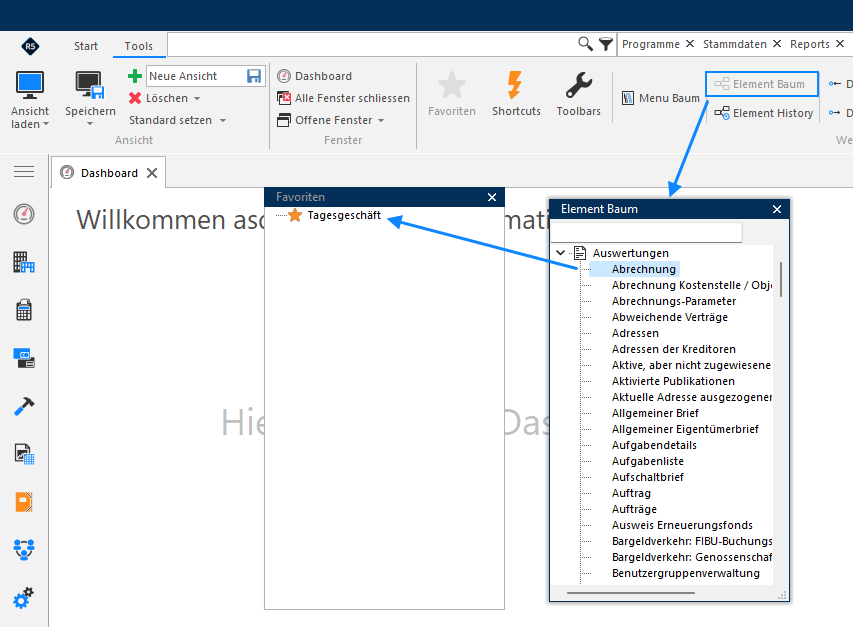This screenshot has height=627, width=853.
Task: Select the Dashboard document tab
Action: click(x=109, y=173)
